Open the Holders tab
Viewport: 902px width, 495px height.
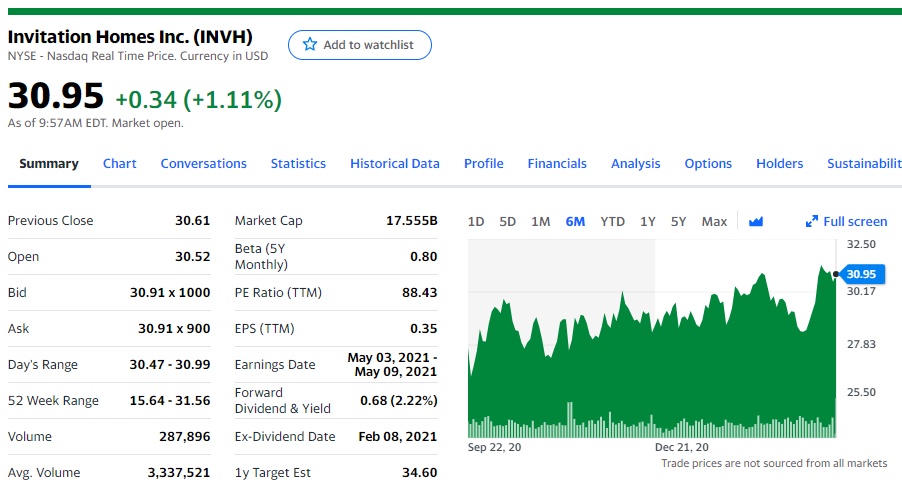pyautogui.click(x=779, y=163)
